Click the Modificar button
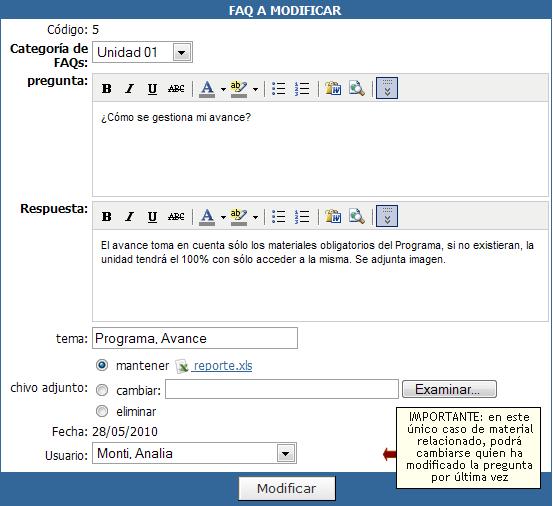This screenshot has height=506, width=553. (x=287, y=488)
